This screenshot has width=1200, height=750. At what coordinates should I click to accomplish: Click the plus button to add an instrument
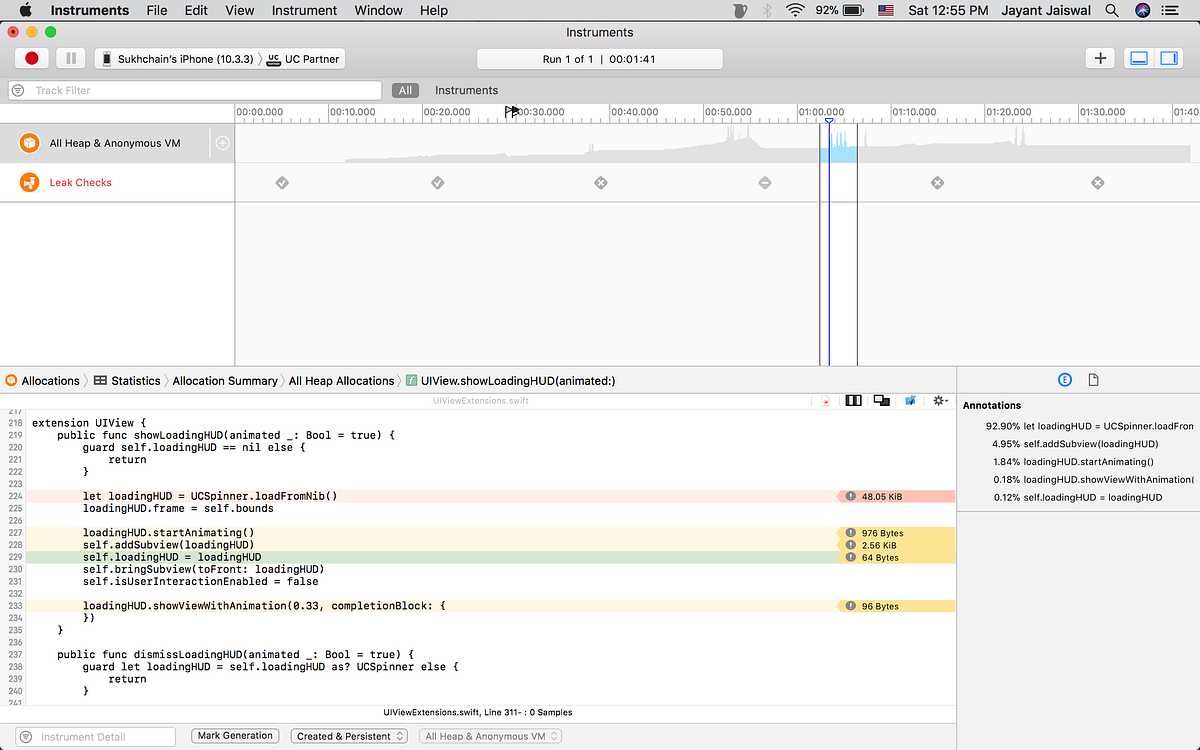click(x=1100, y=58)
